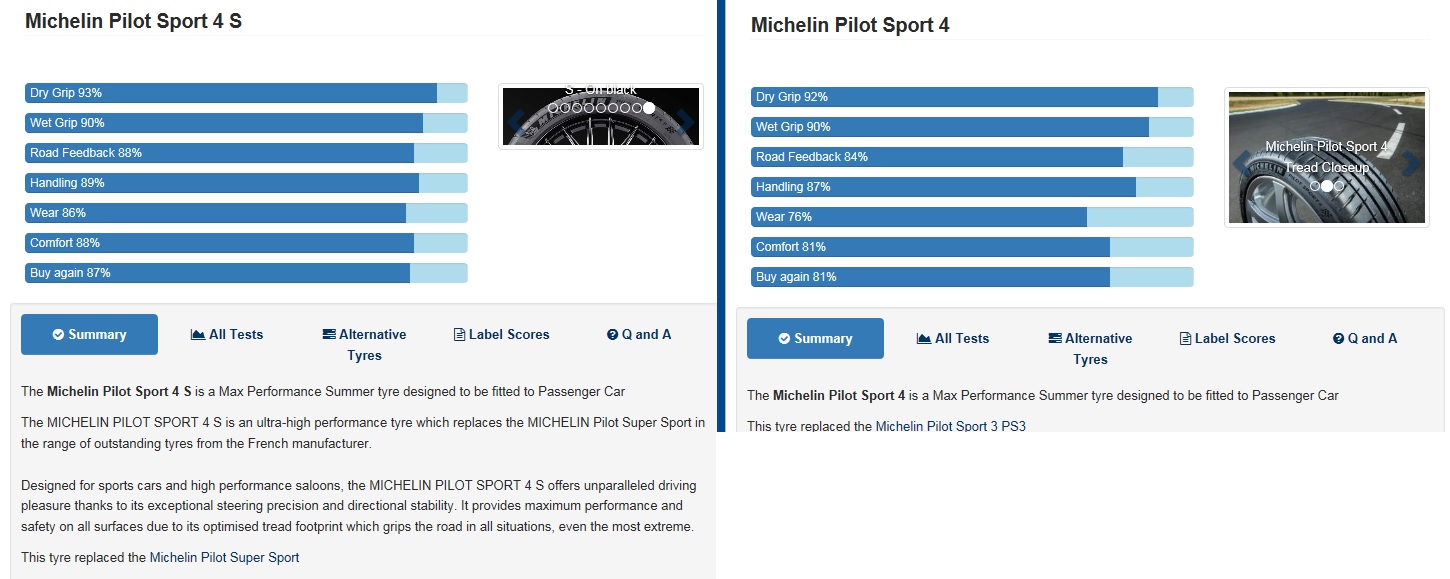Go to previous Pilot Sport 4 S image
This screenshot has height=579, width=1450.
[x=516, y=121]
